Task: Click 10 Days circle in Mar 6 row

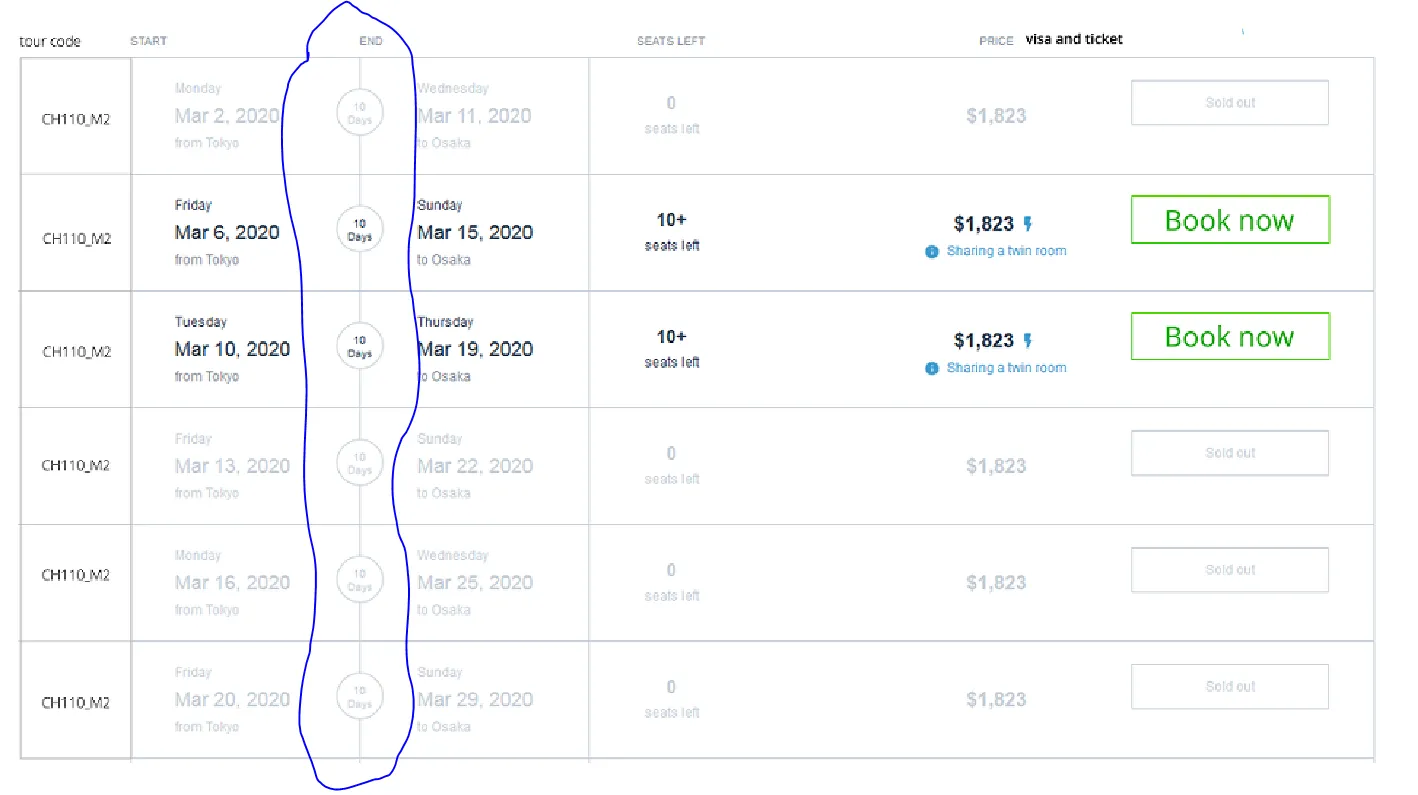Action: pyautogui.click(x=360, y=230)
